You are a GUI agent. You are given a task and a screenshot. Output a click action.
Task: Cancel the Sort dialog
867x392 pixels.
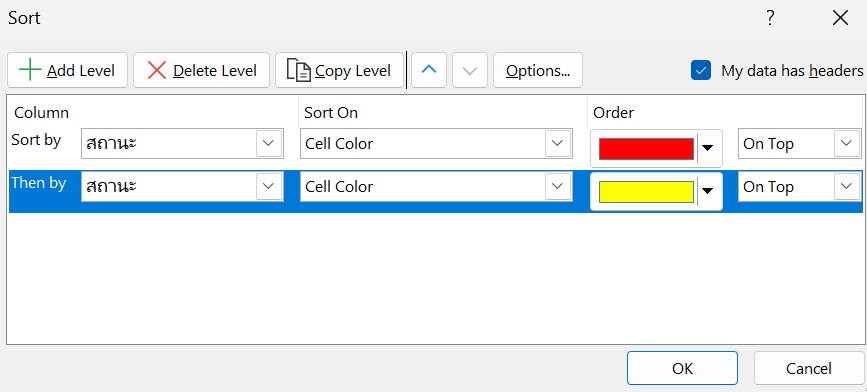point(809,368)
